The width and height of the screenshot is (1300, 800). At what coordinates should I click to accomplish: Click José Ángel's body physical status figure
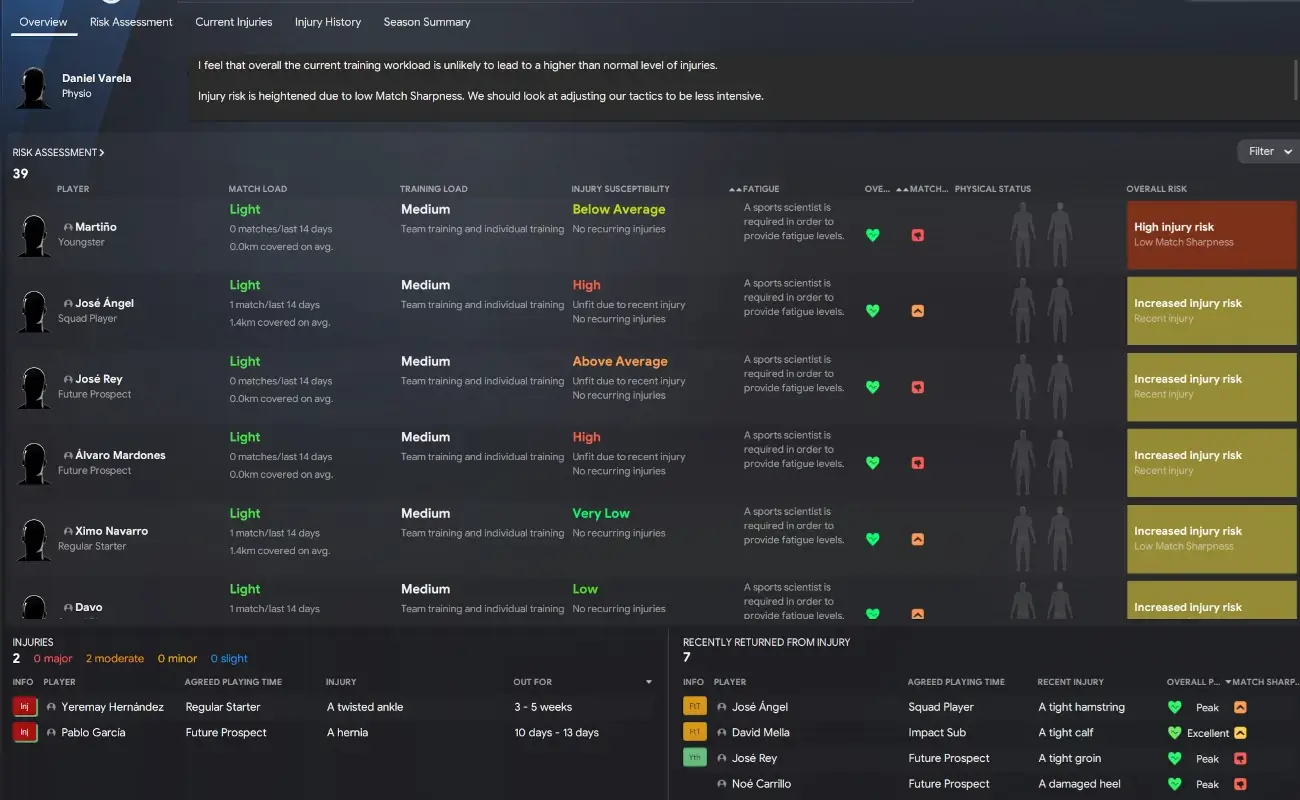pyautogui.click(x=1040, y=310)
